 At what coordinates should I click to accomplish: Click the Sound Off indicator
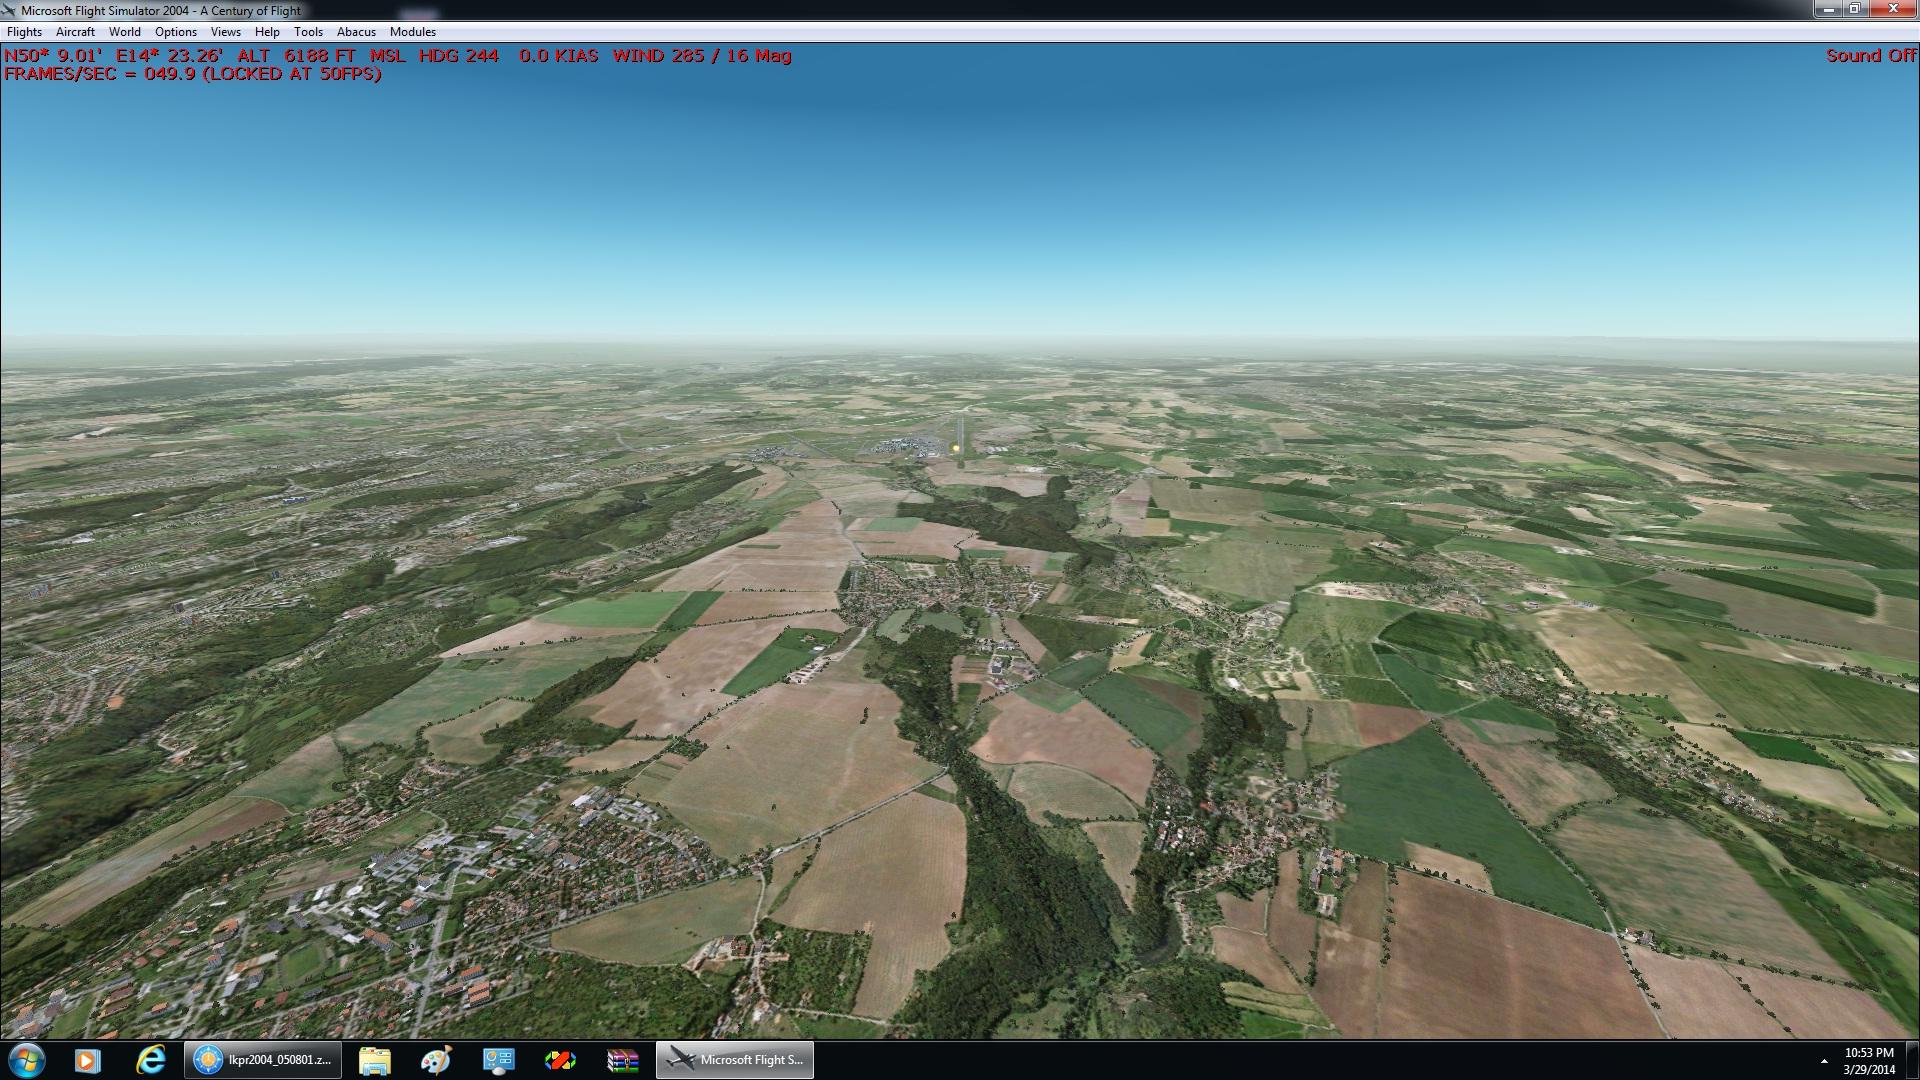tap(1871, 56)
